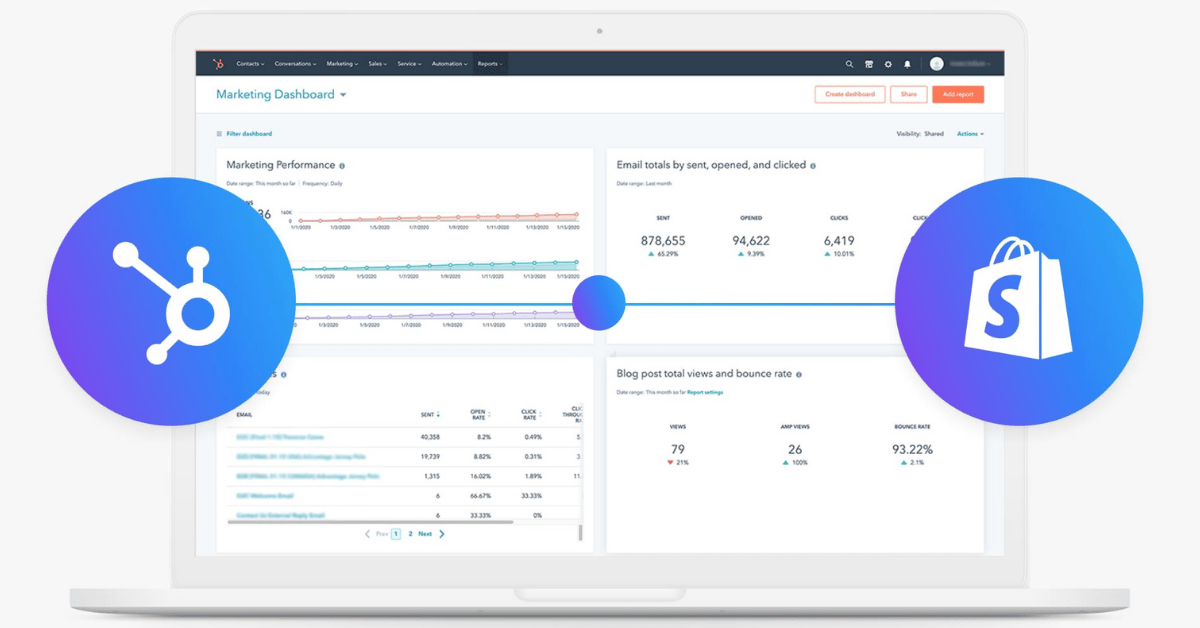
Task: Sort table by Open Rate column
Action: (480, 414)
